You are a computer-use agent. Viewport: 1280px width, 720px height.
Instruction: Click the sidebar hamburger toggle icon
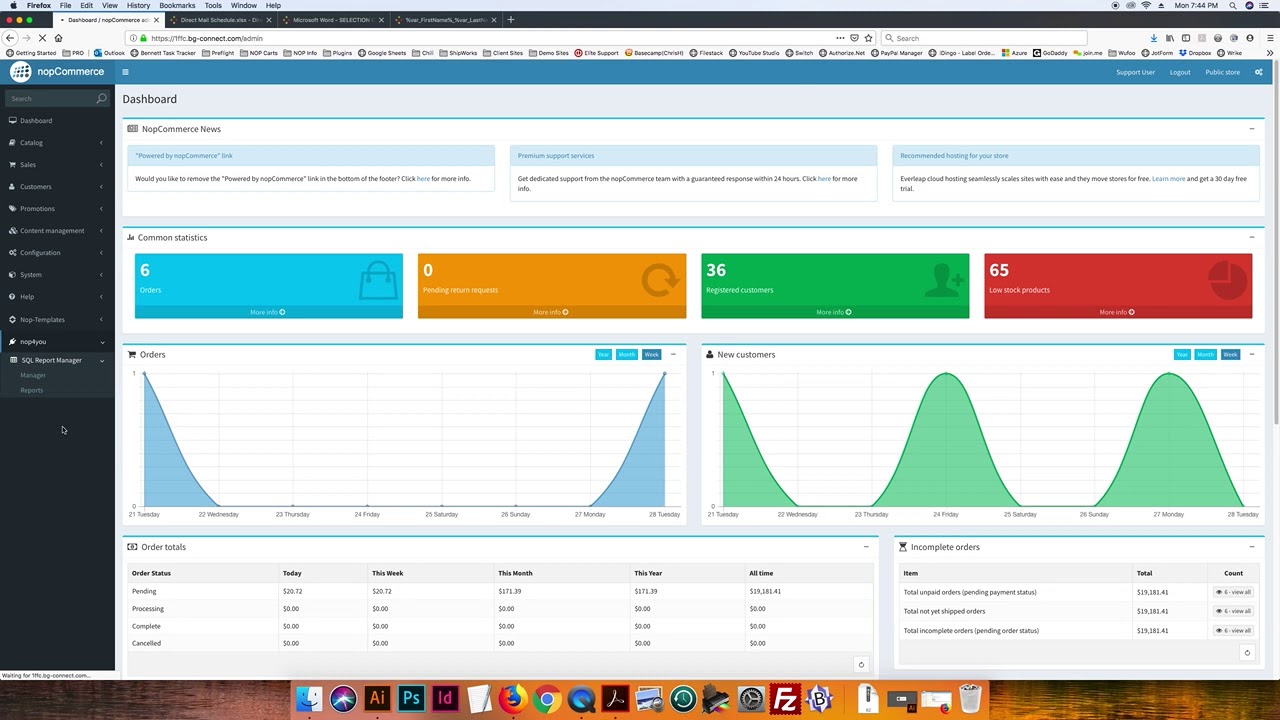(x=125, y=72)
